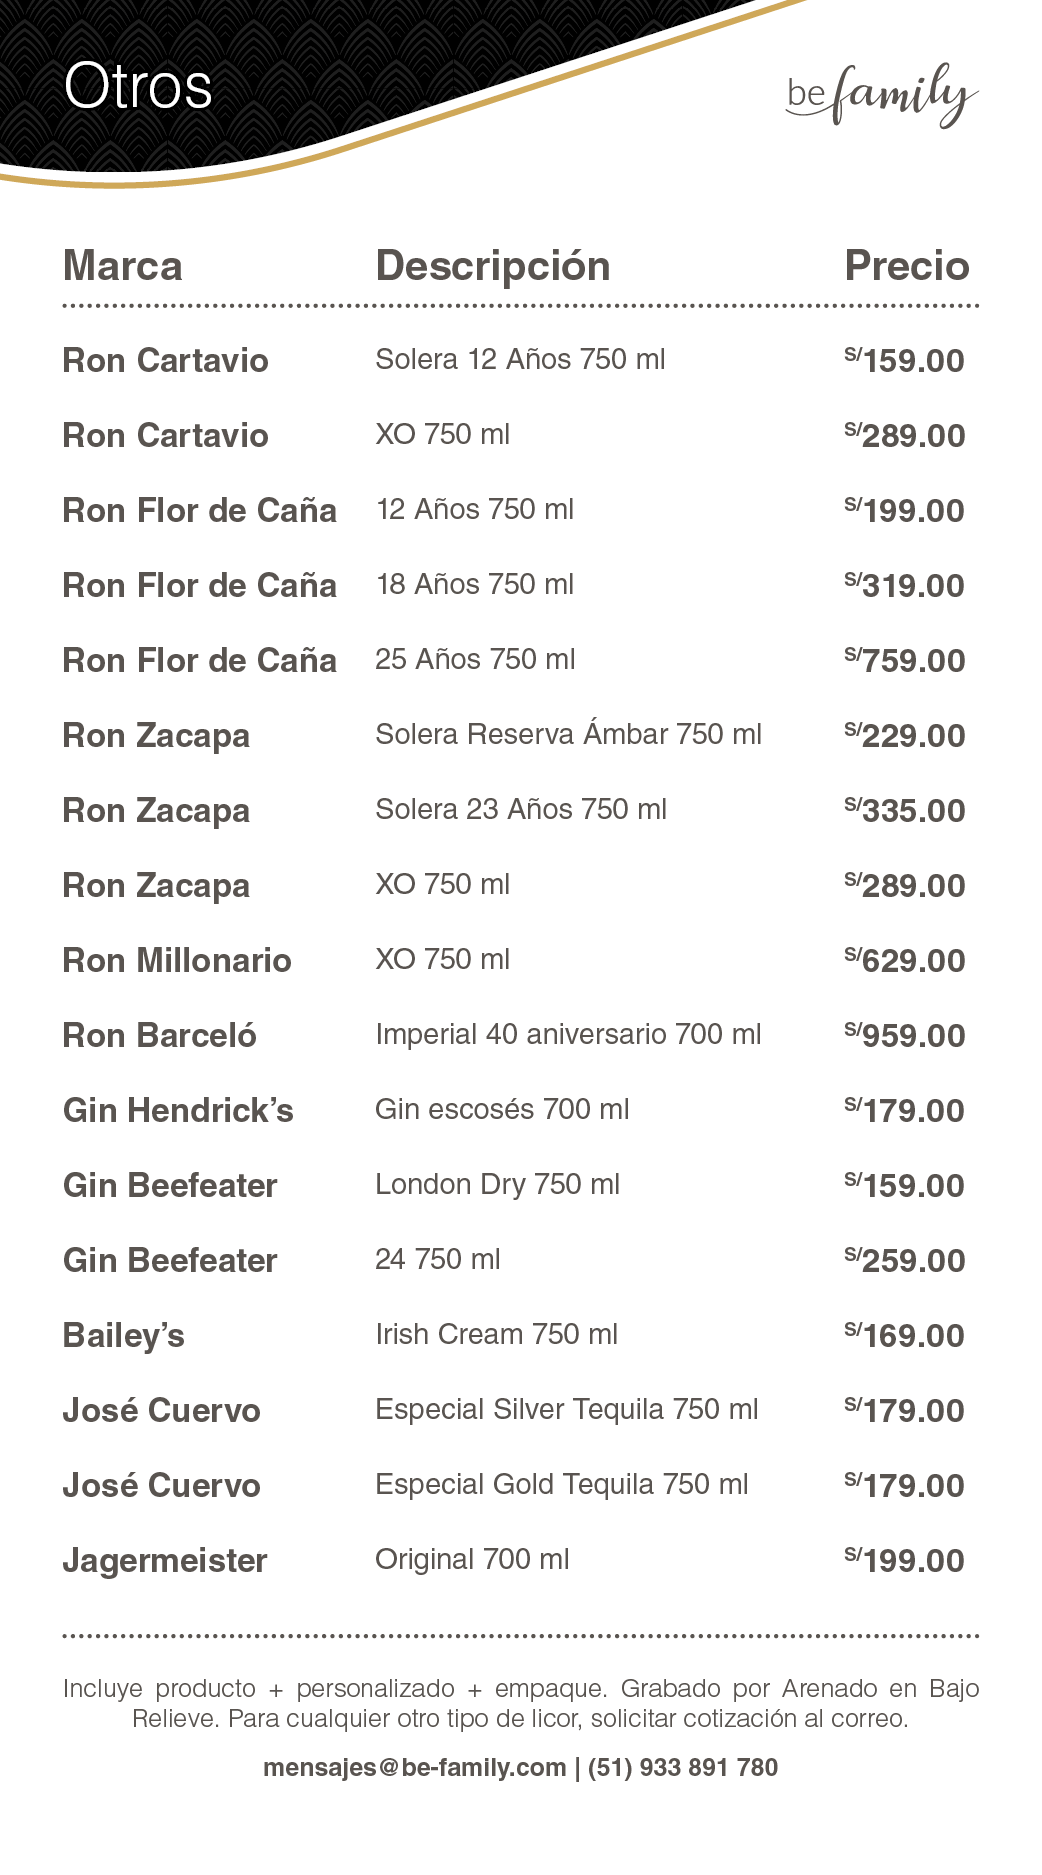This screenshot has width=1042, height=1875.
Task: Click the be family logo
Action: pos(881,95)
